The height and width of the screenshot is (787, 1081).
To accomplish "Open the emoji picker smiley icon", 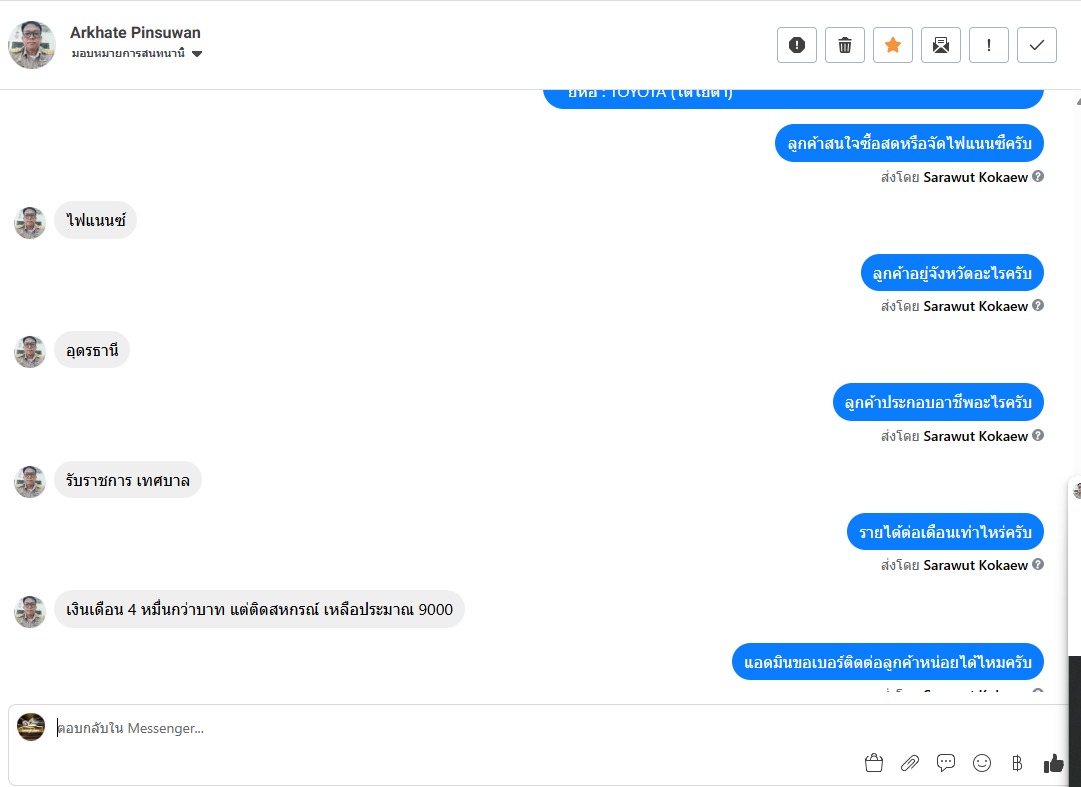I will pyautogui.click(x=982, y=763).
